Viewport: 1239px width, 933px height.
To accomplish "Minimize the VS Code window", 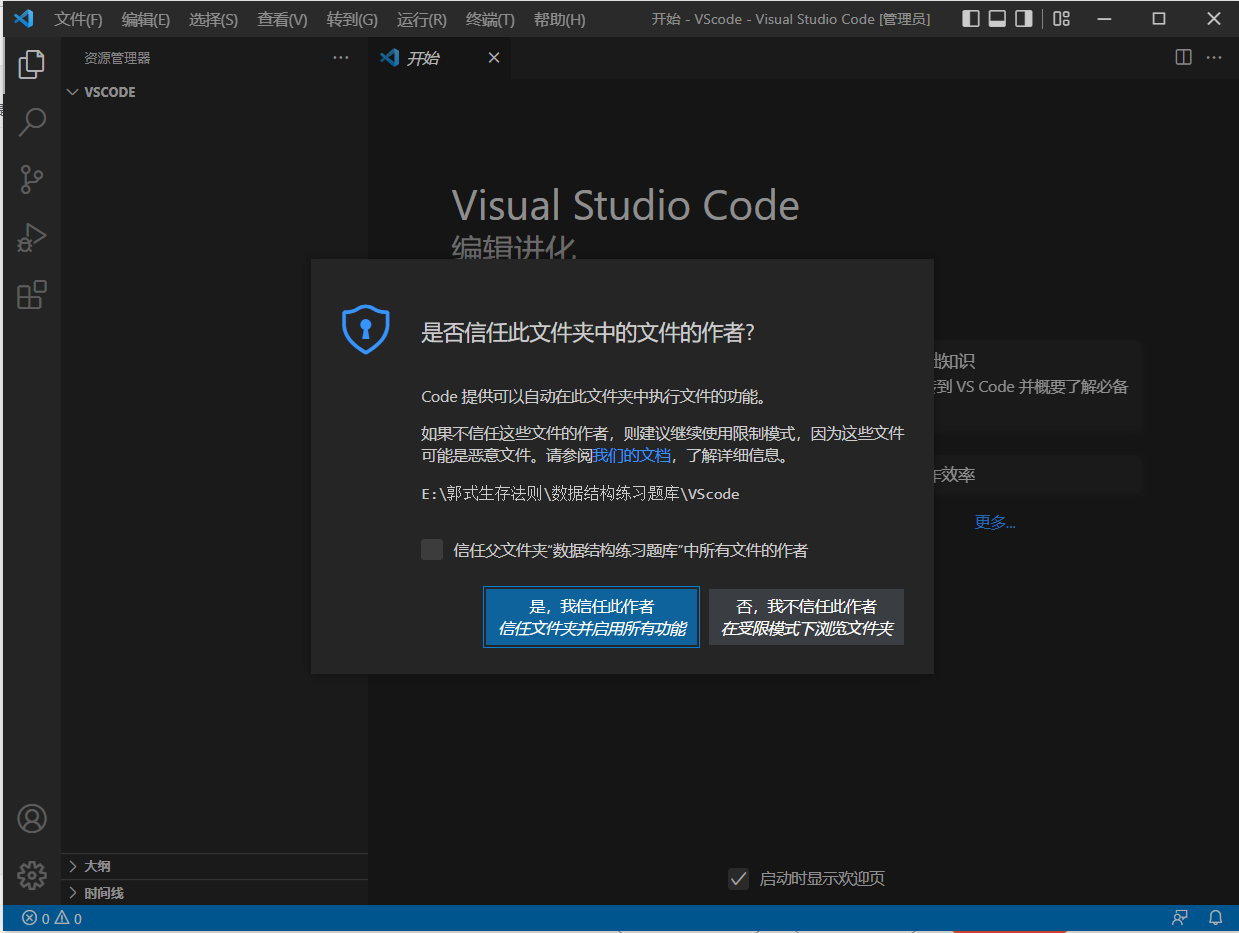I will pyautogui.click(x=1103, y=19).
